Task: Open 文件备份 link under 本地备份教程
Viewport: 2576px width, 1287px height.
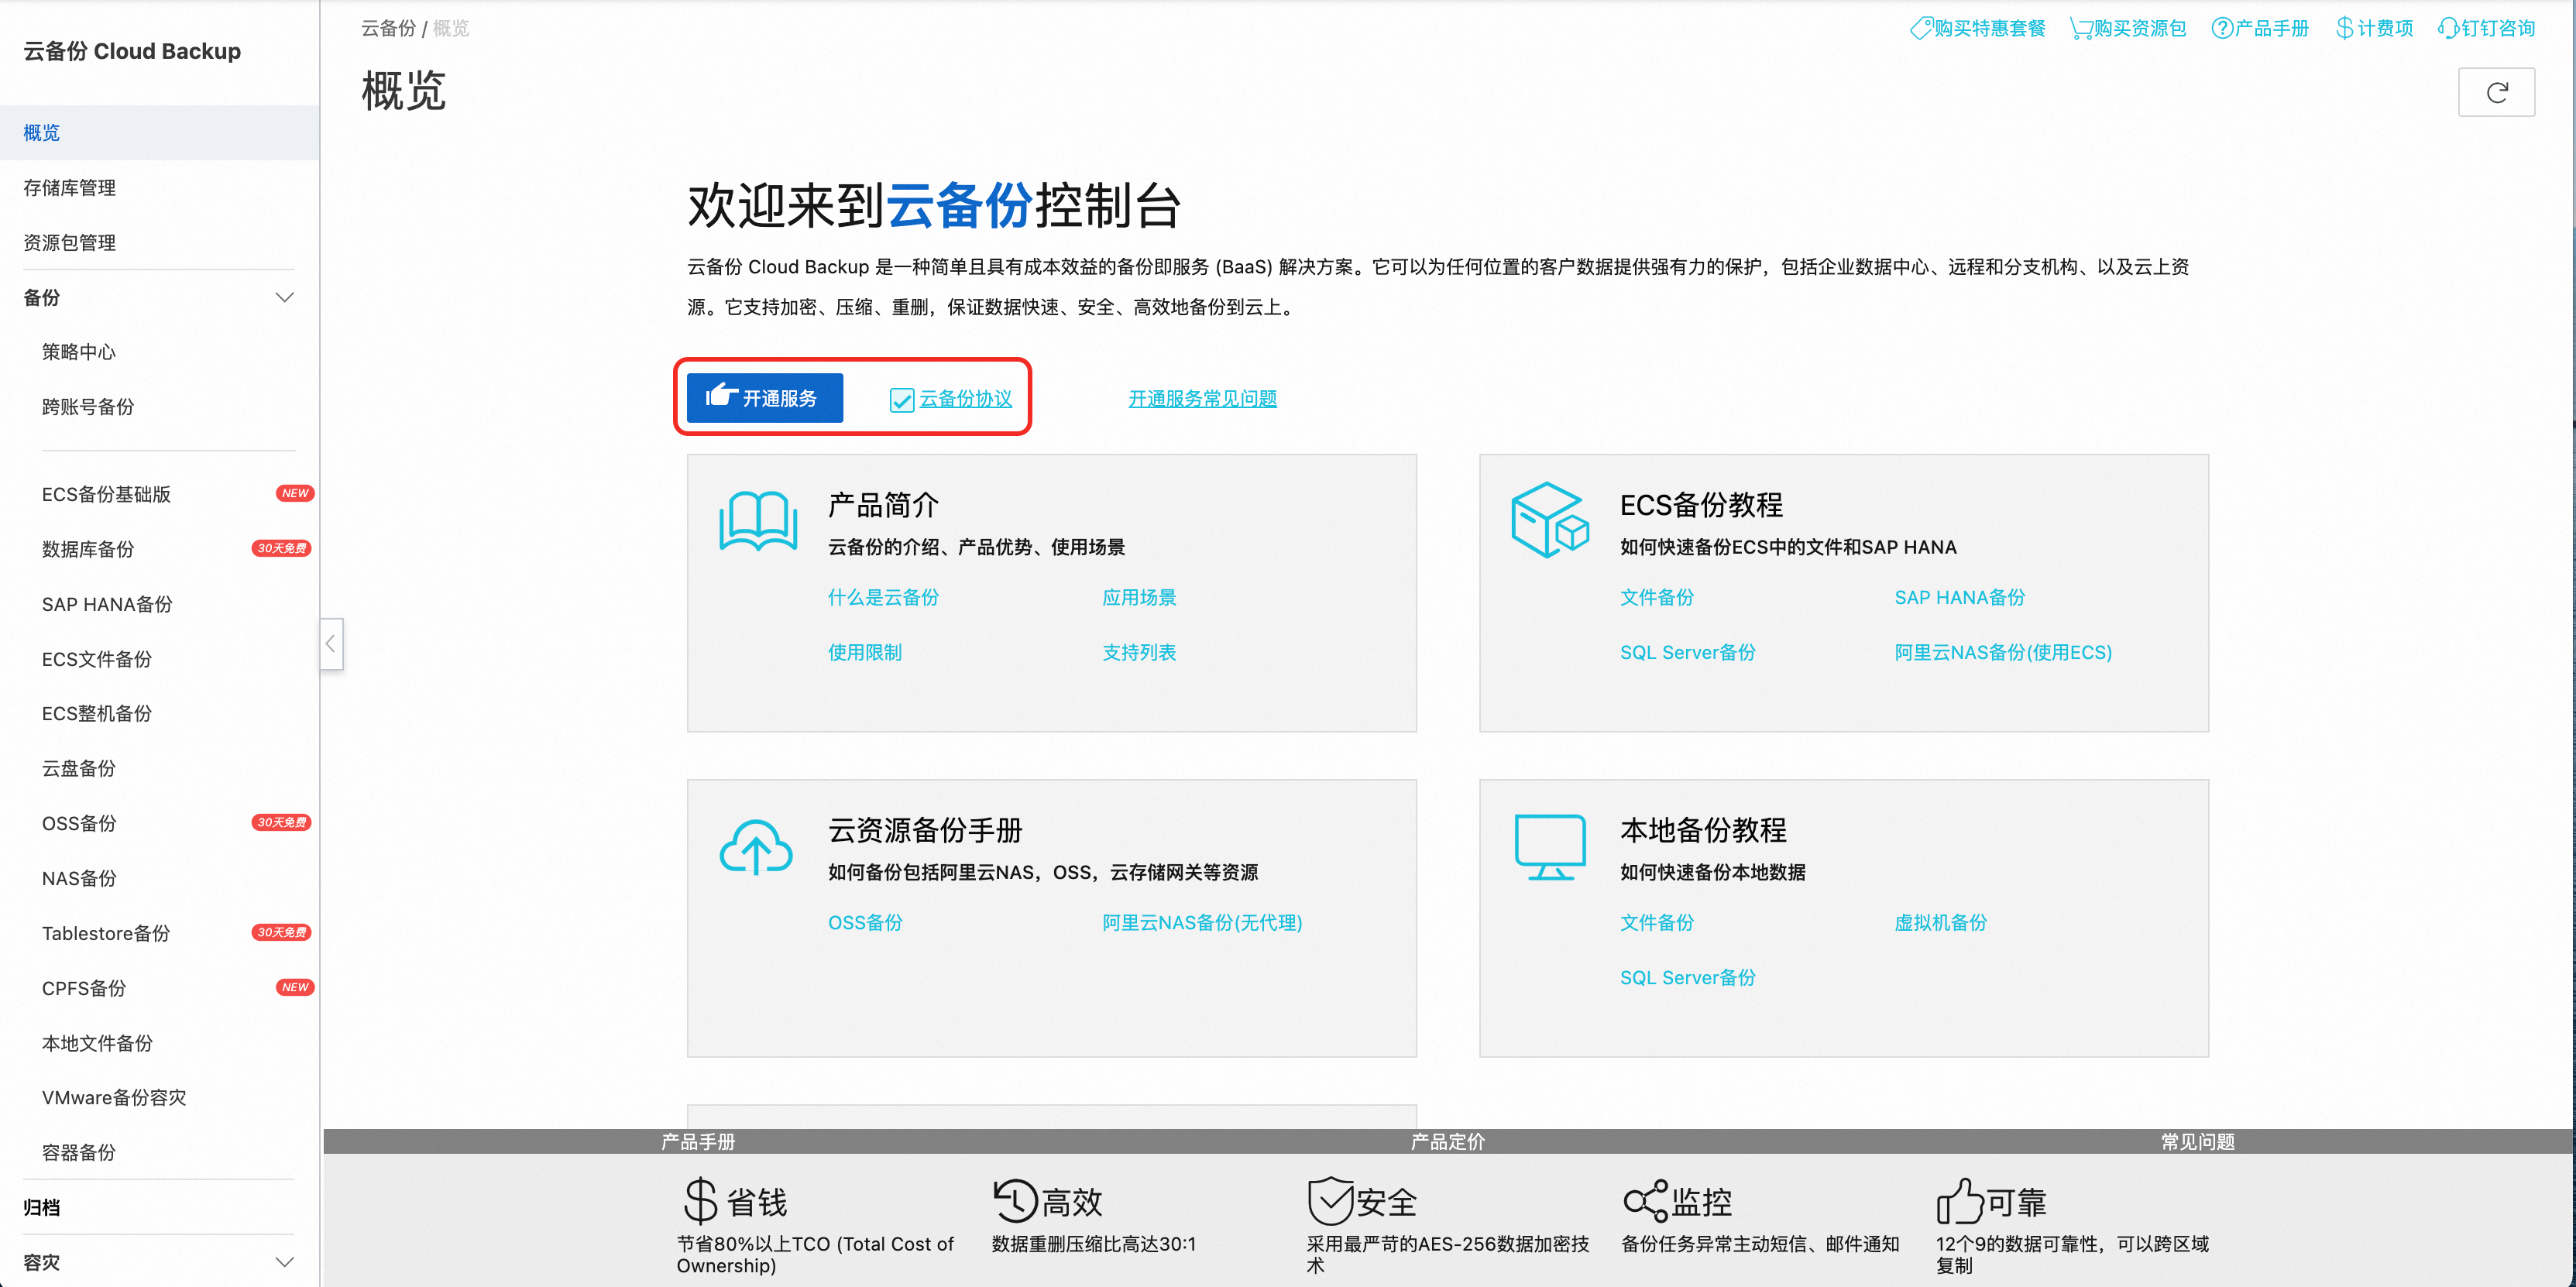Action: coord(1656,922)
